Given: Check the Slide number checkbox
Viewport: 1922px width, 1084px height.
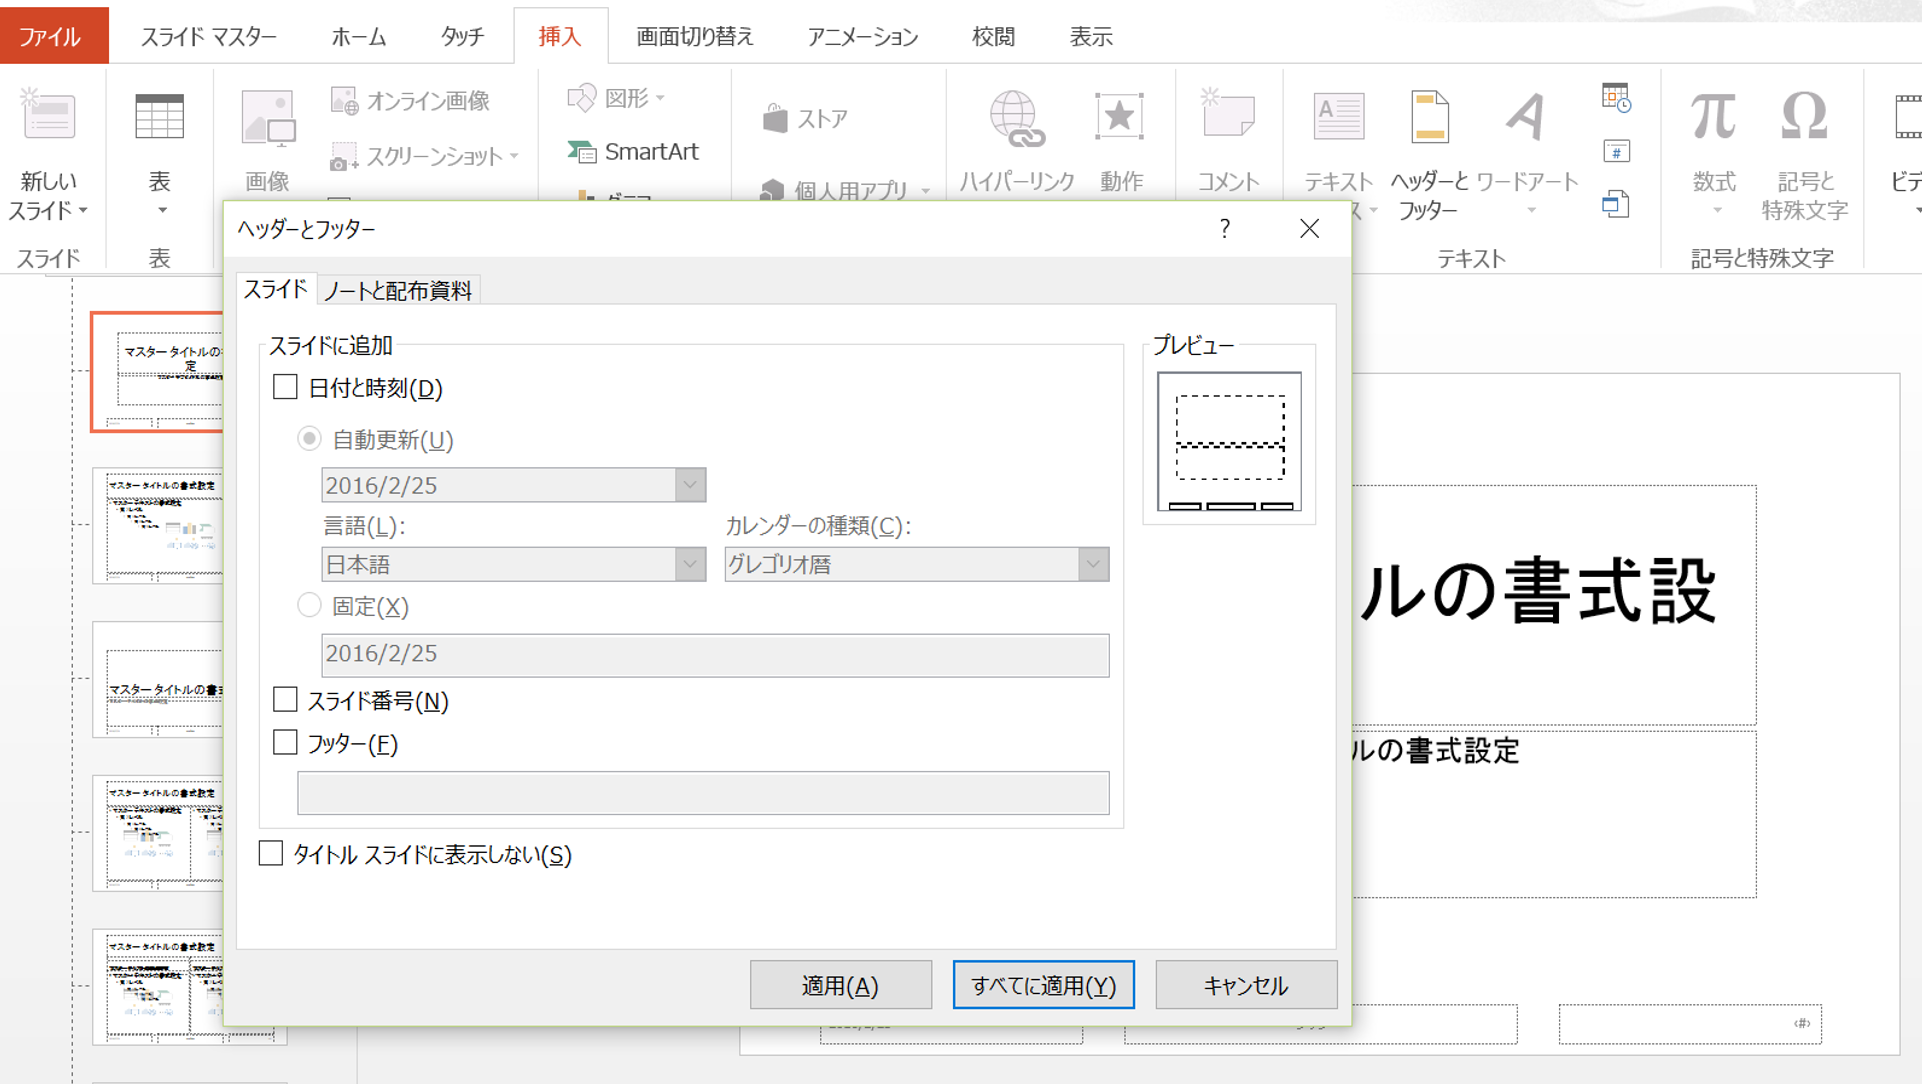Looking at the screenshot, I should 286,700.
